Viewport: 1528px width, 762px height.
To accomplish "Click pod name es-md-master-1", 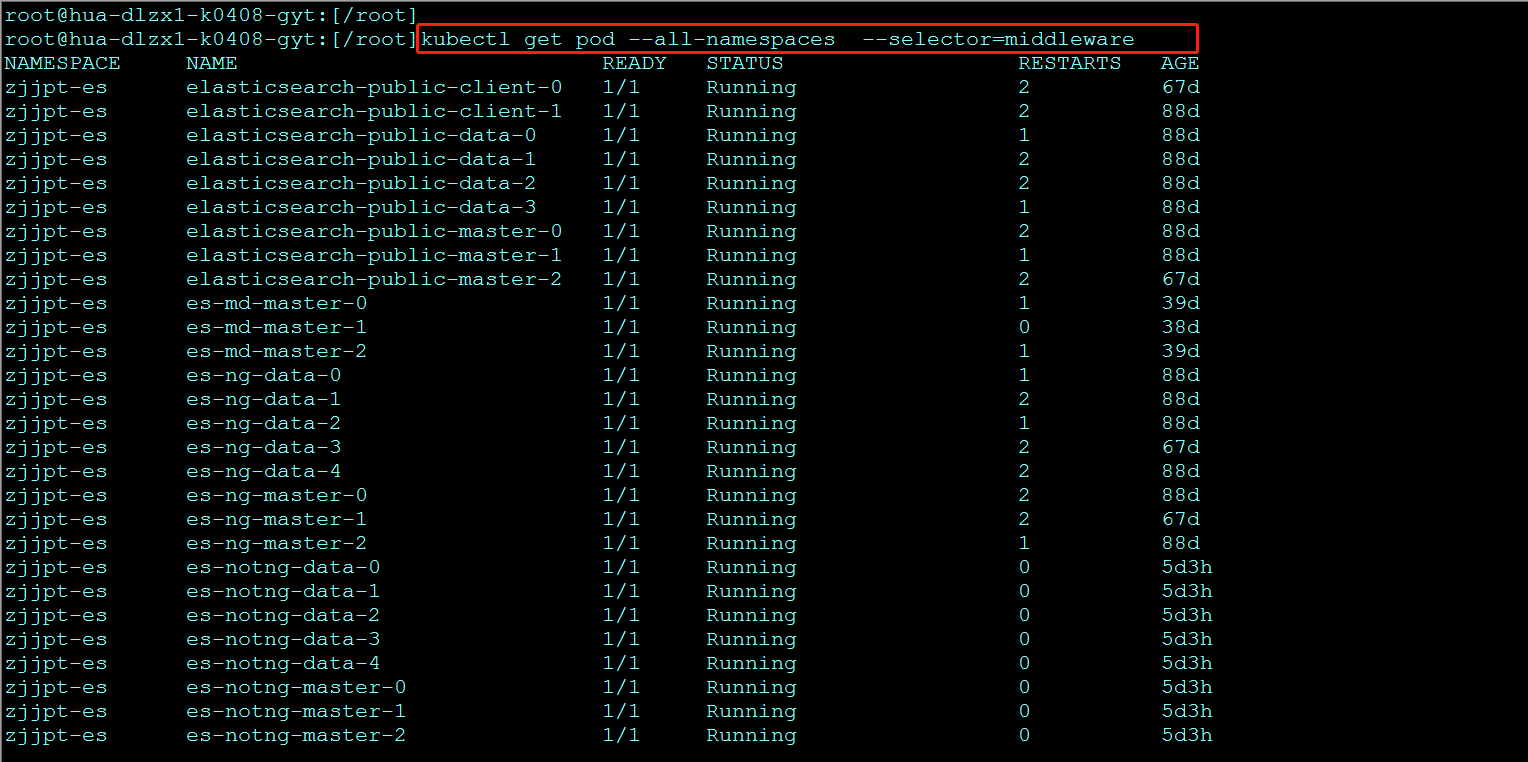I will coord(277,327).
